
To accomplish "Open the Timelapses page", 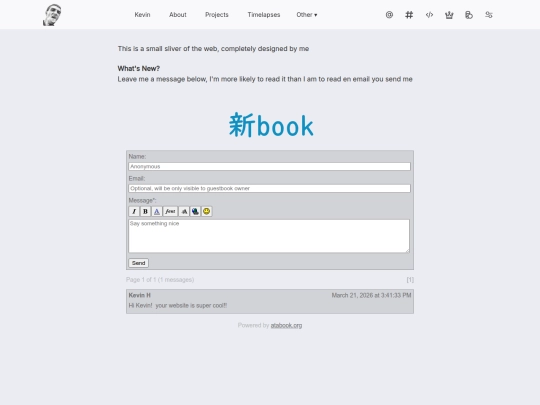I will click(264, 15).
